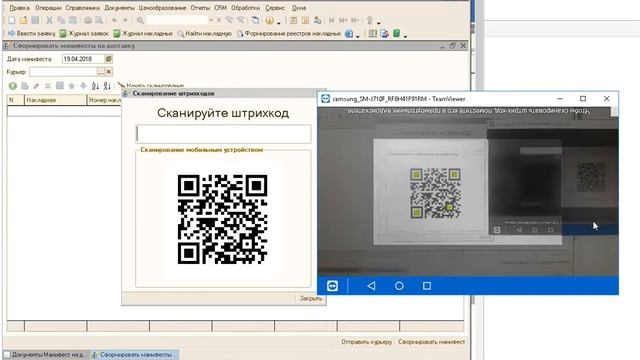Click Отправить курьеру button
The image size is (640, 360).
click(x=367, y=342)
